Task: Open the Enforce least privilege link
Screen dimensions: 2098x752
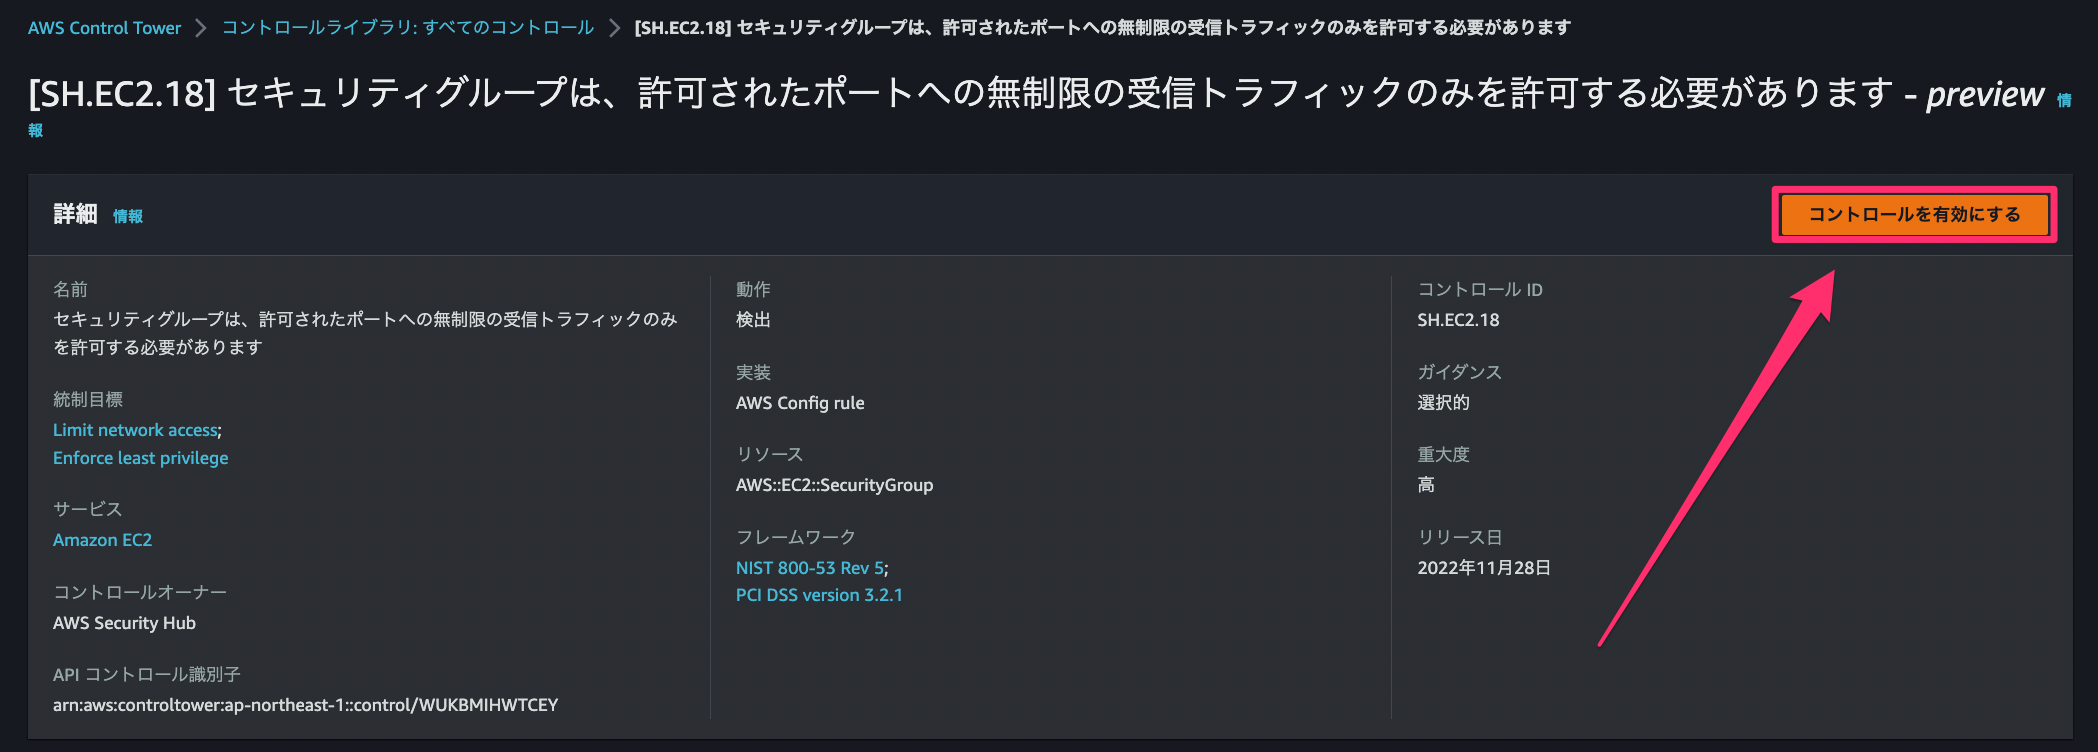Action: pyautogui.click(x=141, y=458)
